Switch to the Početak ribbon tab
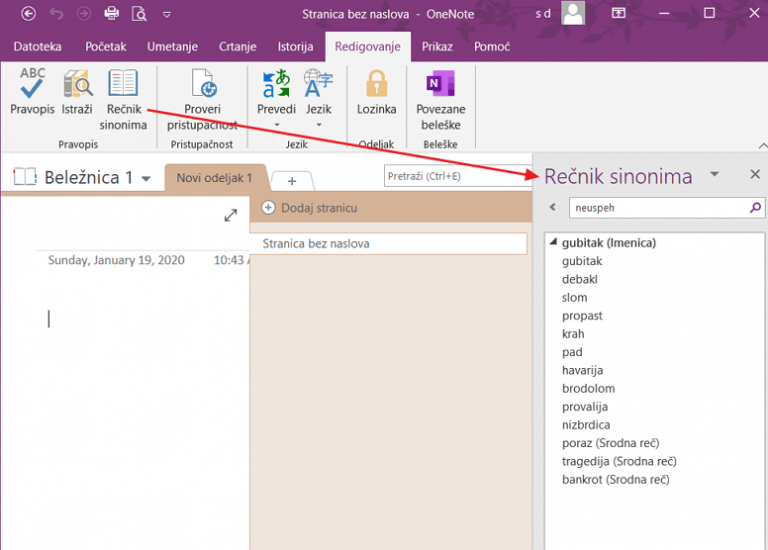 [106, 47]
